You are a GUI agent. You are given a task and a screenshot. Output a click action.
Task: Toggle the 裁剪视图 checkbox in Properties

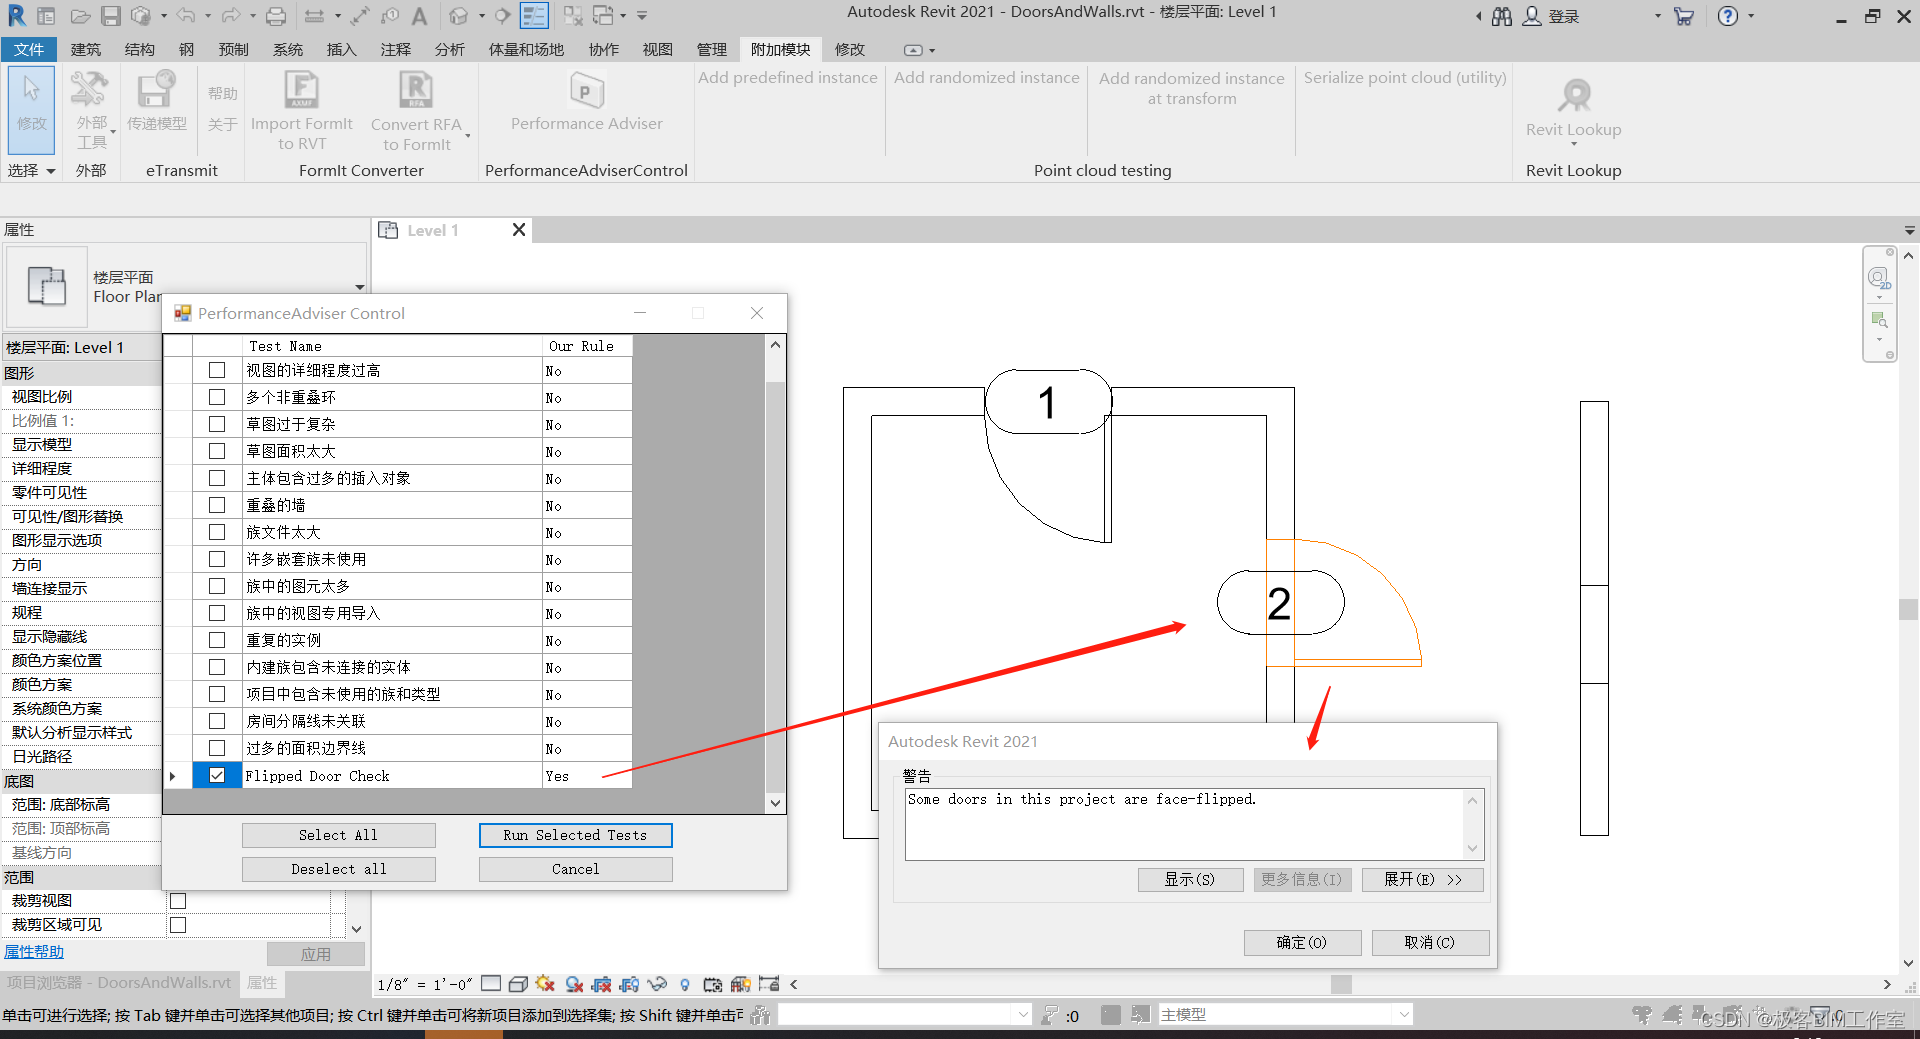coord(177,900)
